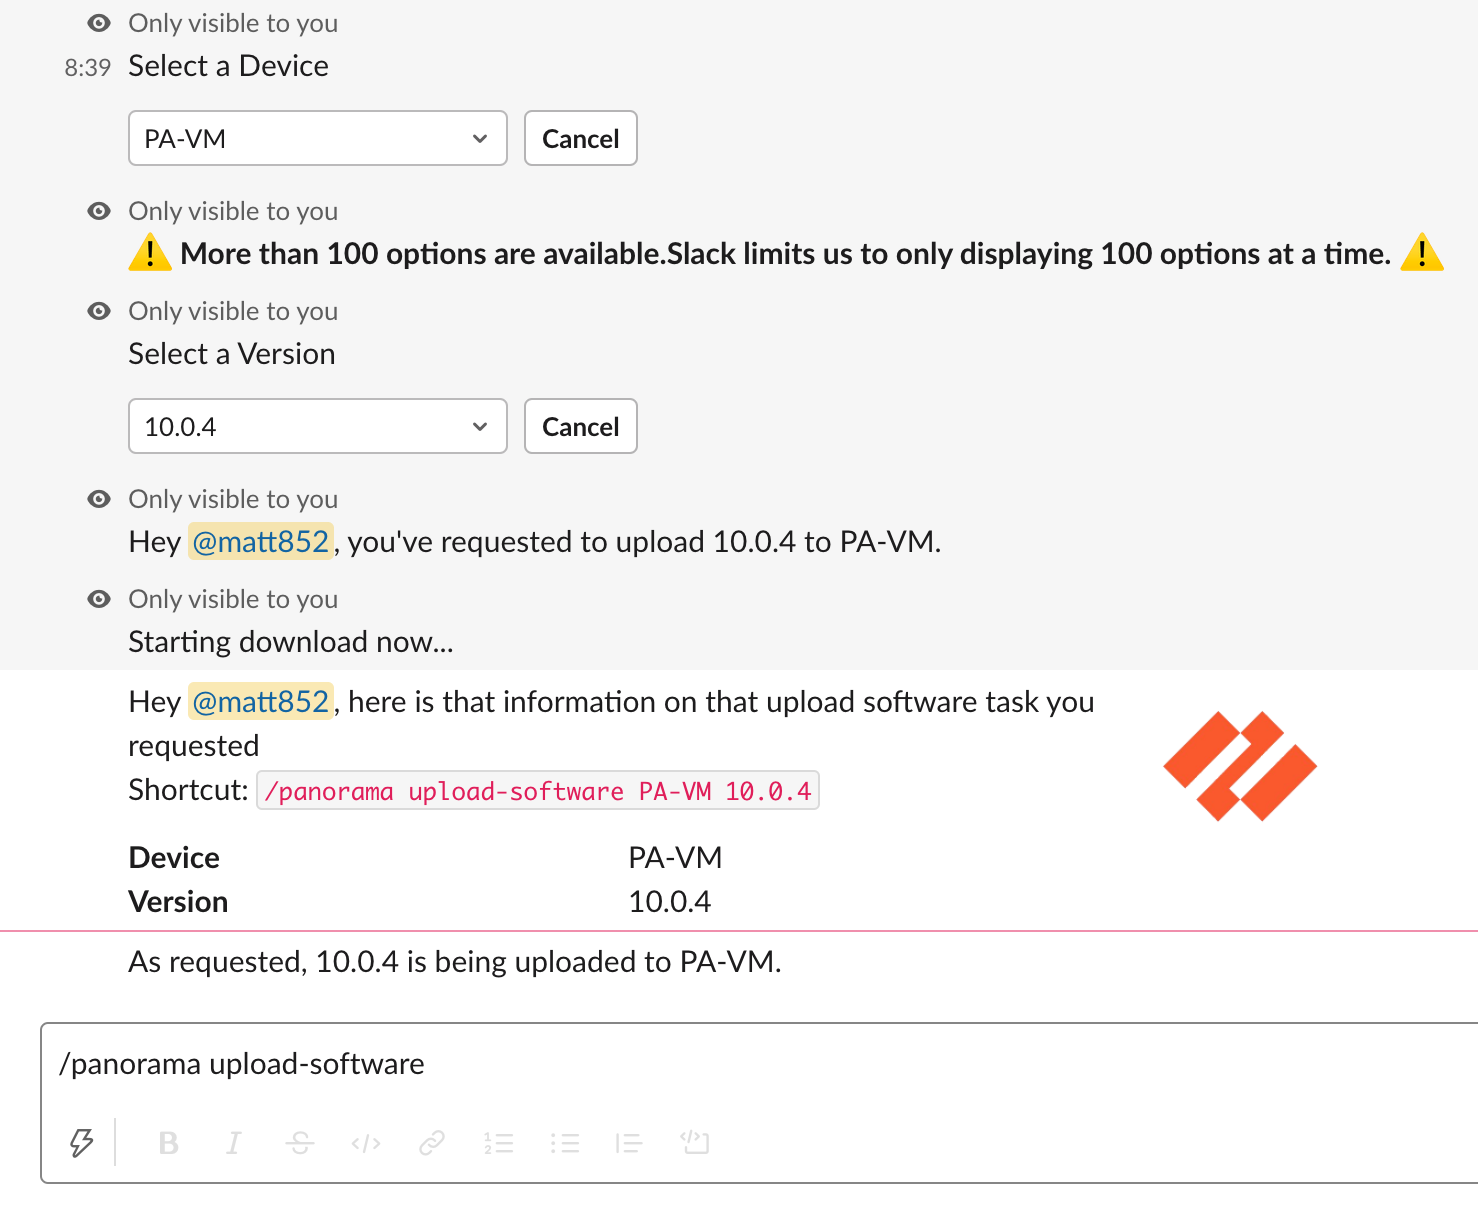Click the 'Select a Device' message text
The image size is (1478, 1218).
(x=229, y=65)
